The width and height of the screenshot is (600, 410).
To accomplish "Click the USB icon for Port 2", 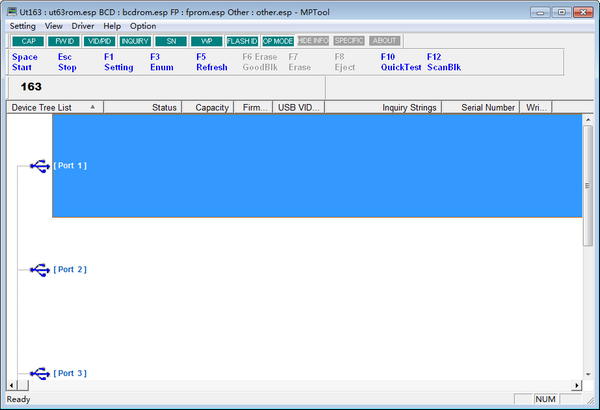I will click(39, 269).
